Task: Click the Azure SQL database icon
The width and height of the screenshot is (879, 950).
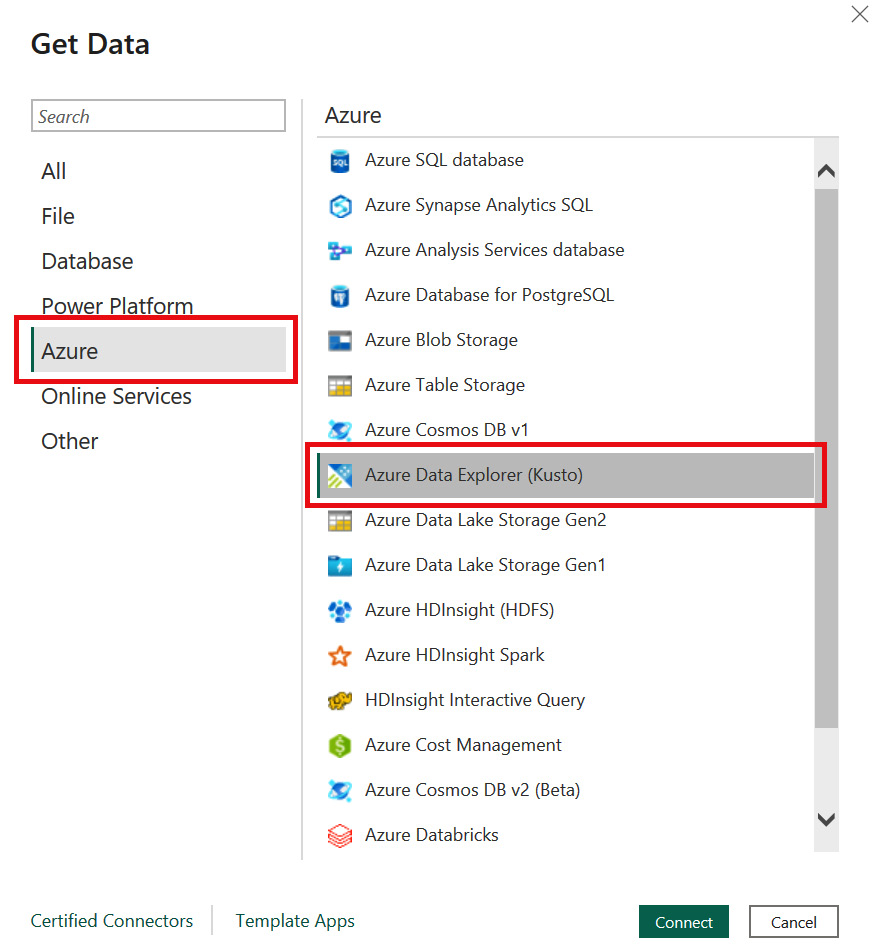Action: click(x=340, y=161)
